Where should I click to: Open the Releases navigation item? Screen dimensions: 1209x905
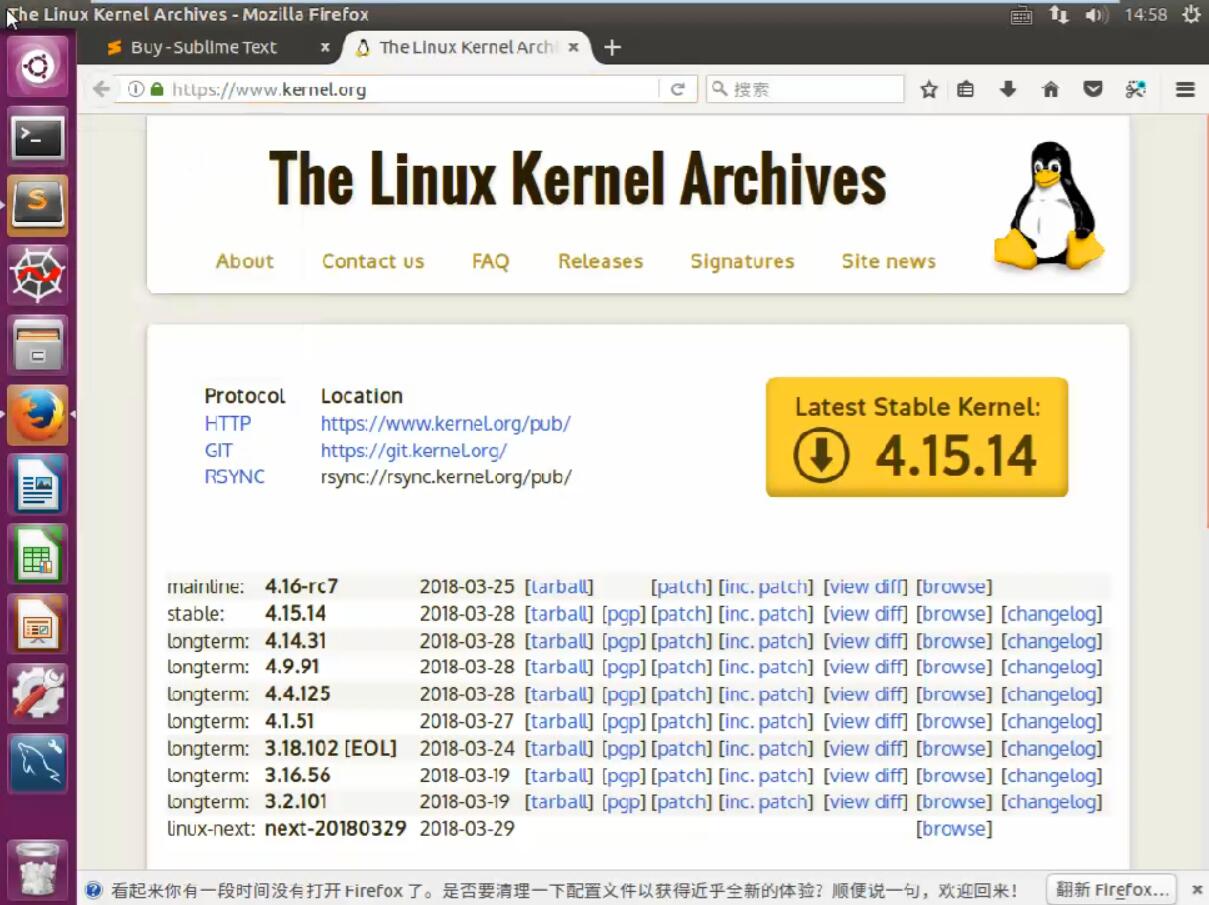pos(600,261)
